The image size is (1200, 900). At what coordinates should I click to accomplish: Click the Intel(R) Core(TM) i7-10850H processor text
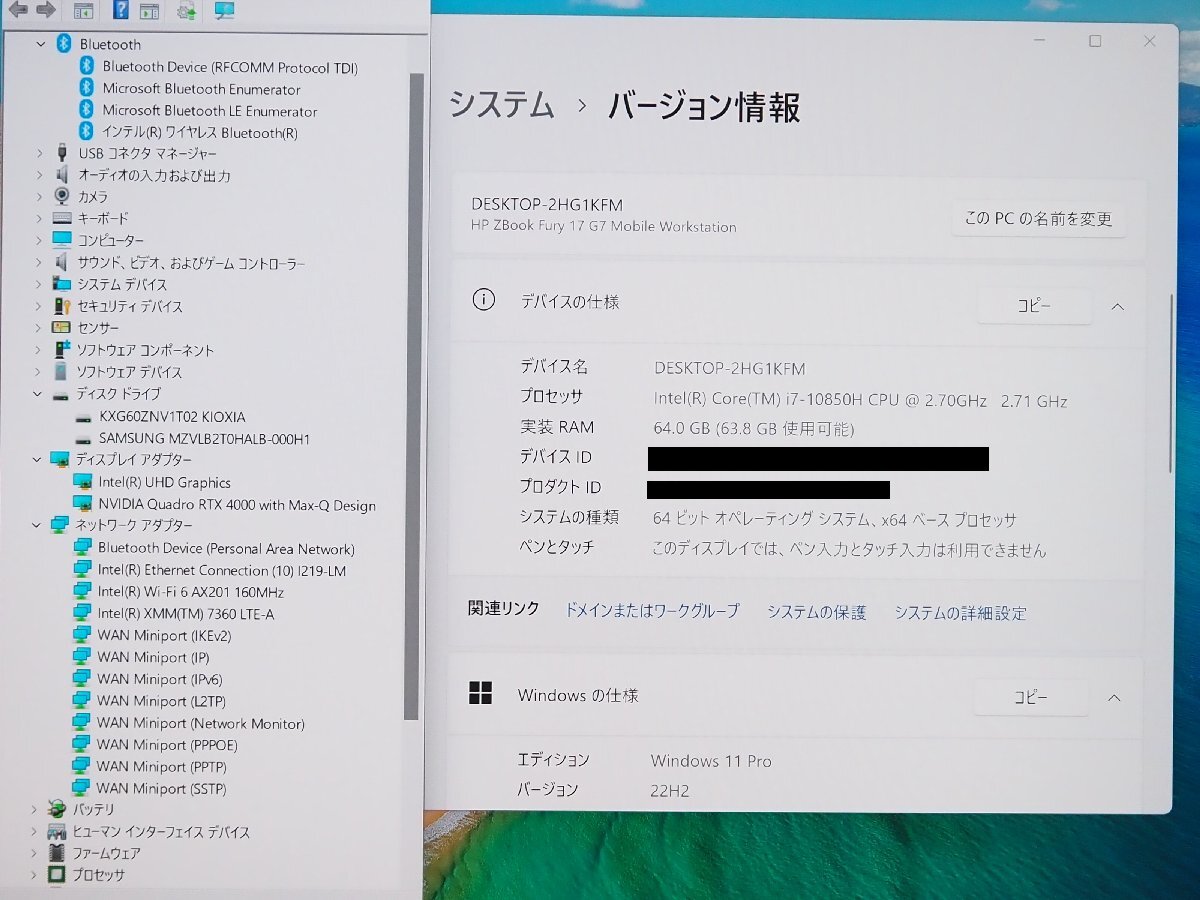coord(861,400)
